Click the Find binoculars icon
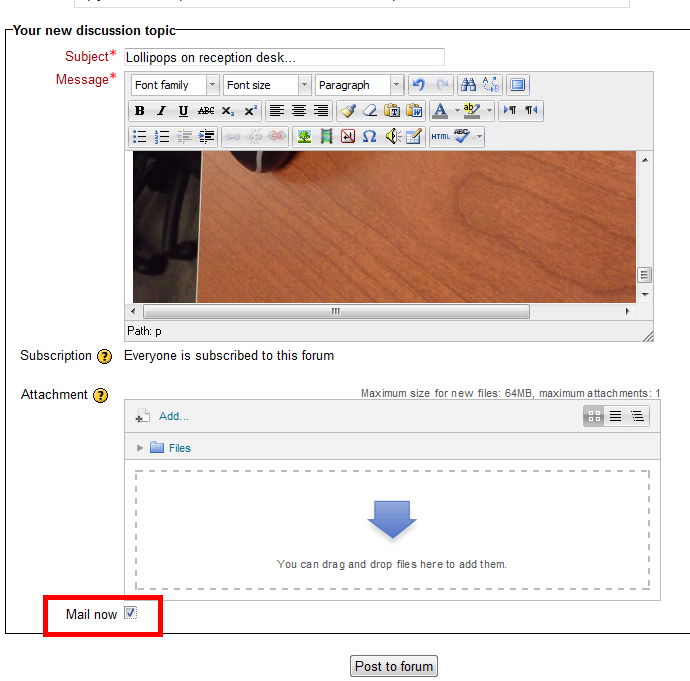Viewport: 690px width, 681px height. pyautogui.click(x=468, y=85)
